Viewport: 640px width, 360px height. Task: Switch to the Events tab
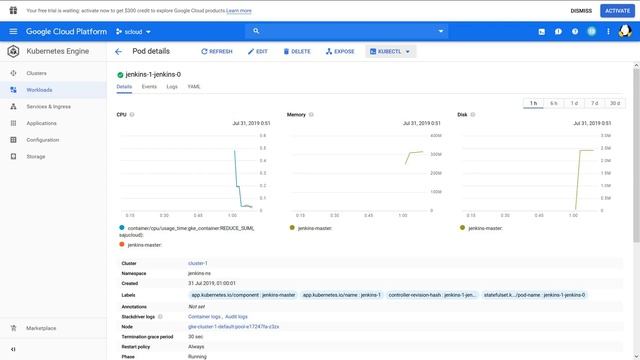click(x=149, y=87)
